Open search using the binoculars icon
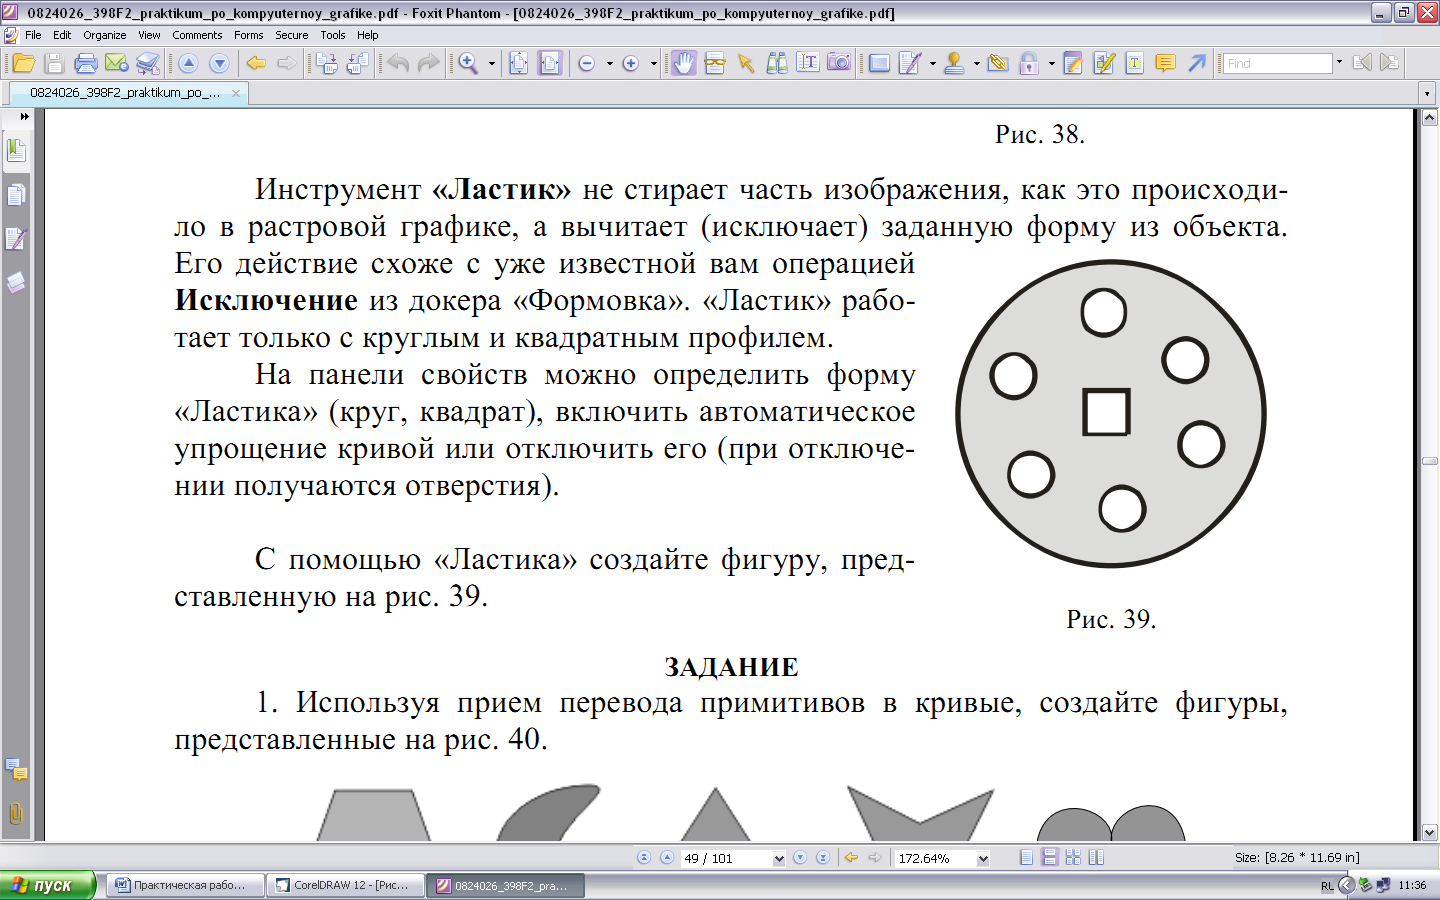Screen dimensions: 1440x900 click(777, 63)
